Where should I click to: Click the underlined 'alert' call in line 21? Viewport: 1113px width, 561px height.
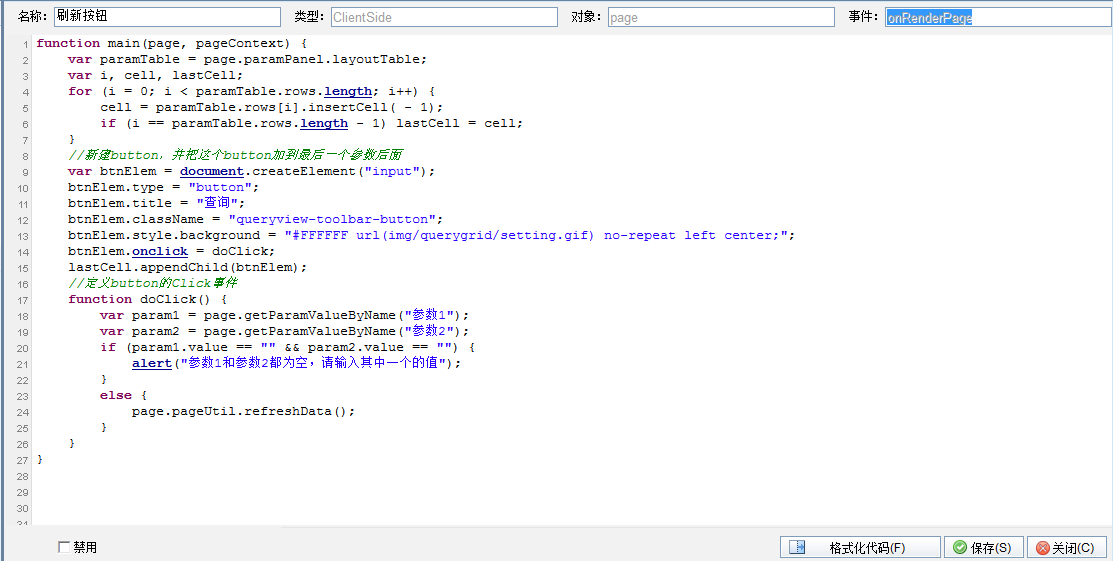pyautogui.click(x=152, y=363)
